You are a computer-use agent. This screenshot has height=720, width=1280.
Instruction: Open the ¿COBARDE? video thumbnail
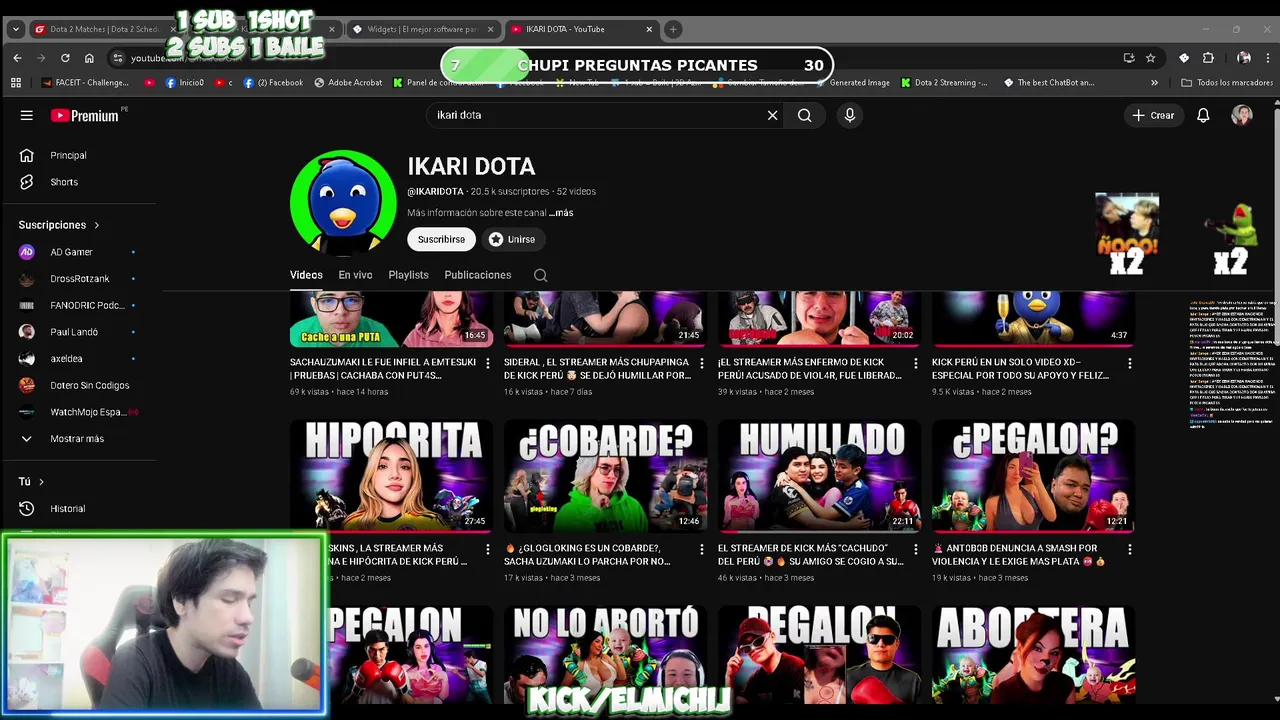(x=605, y=475)
